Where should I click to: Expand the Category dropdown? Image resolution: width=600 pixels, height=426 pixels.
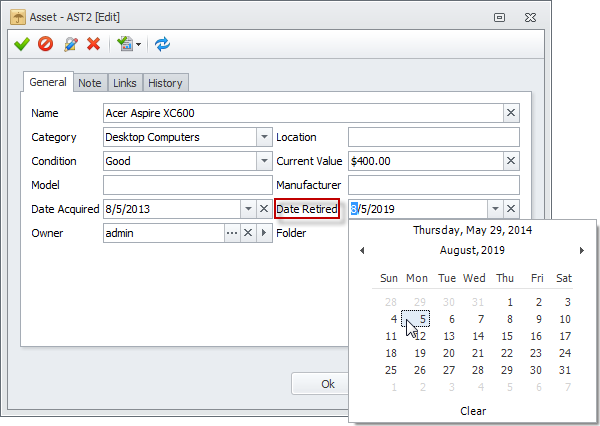pyautogui.click(x=264, y=137)
